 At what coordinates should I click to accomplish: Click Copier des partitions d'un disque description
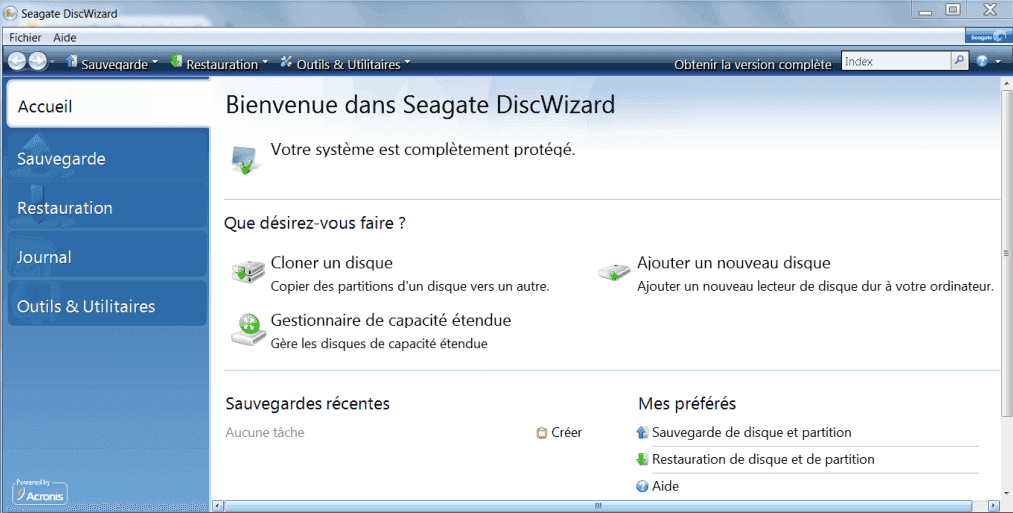coord(410,286)
